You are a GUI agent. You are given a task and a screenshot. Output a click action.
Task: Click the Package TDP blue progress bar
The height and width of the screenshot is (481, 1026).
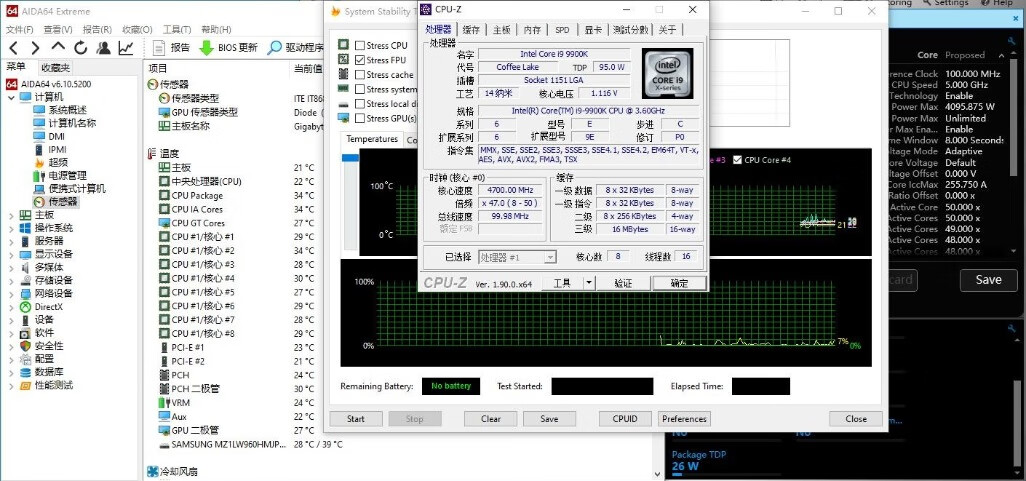pyautogui.click(x=677, y=476)
